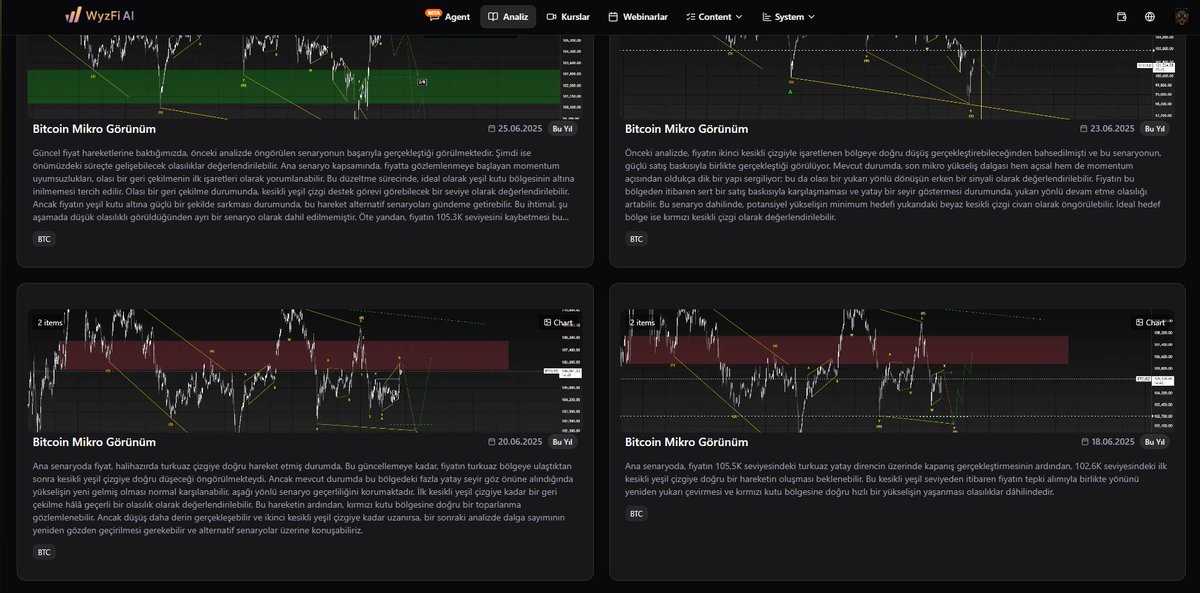Open the wallet icon in the header
Image resolution: width=1200 pixels, height=593 pixels.
[x=1121, y=17]
